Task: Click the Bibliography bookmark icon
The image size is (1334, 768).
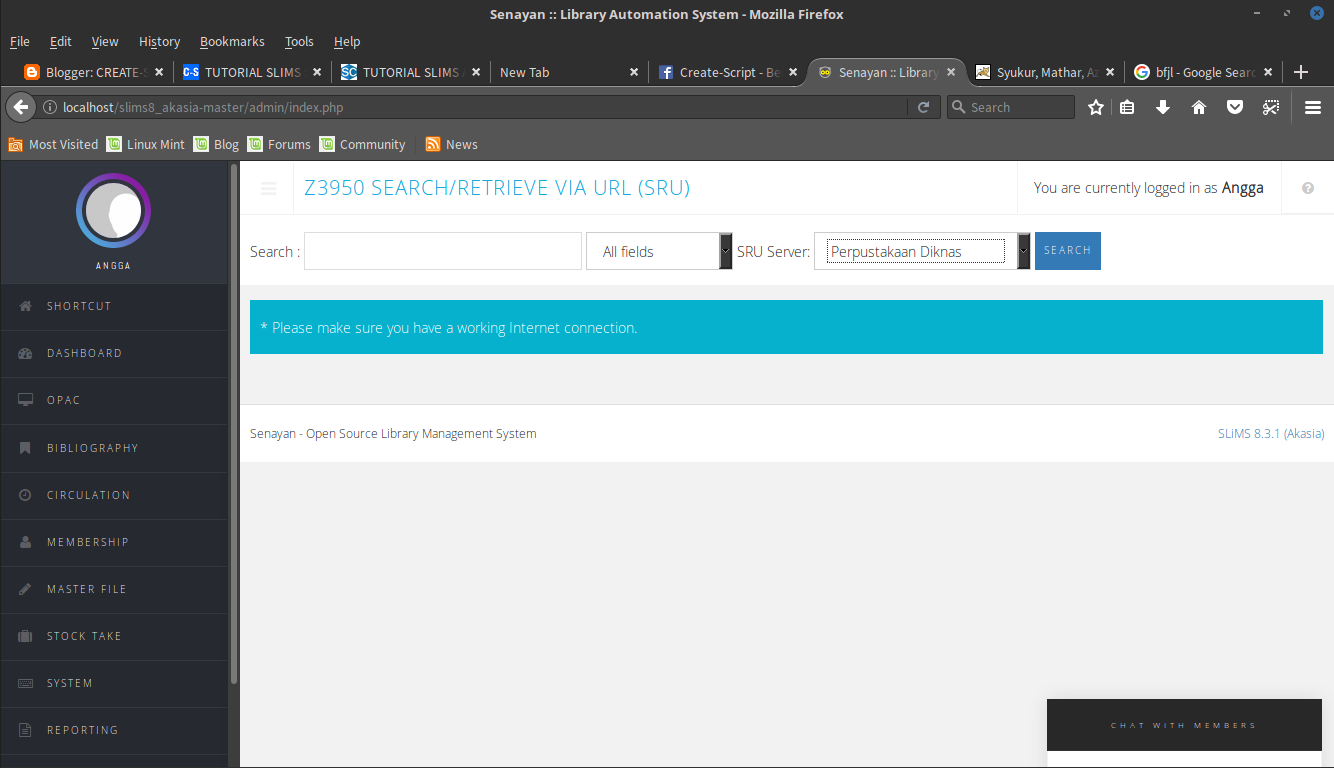Action: (x=26, y=448)
